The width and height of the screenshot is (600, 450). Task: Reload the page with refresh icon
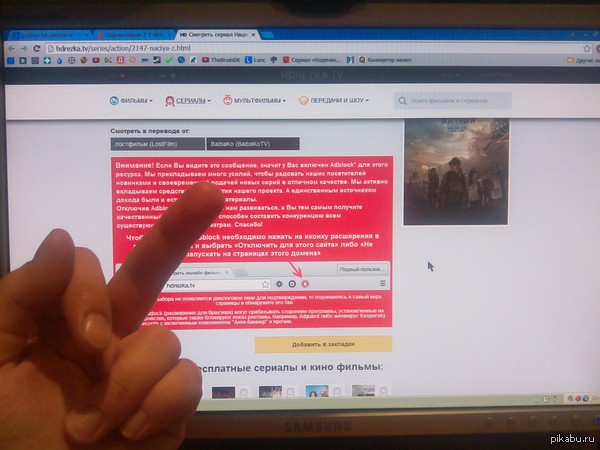(x=36, y=46)
